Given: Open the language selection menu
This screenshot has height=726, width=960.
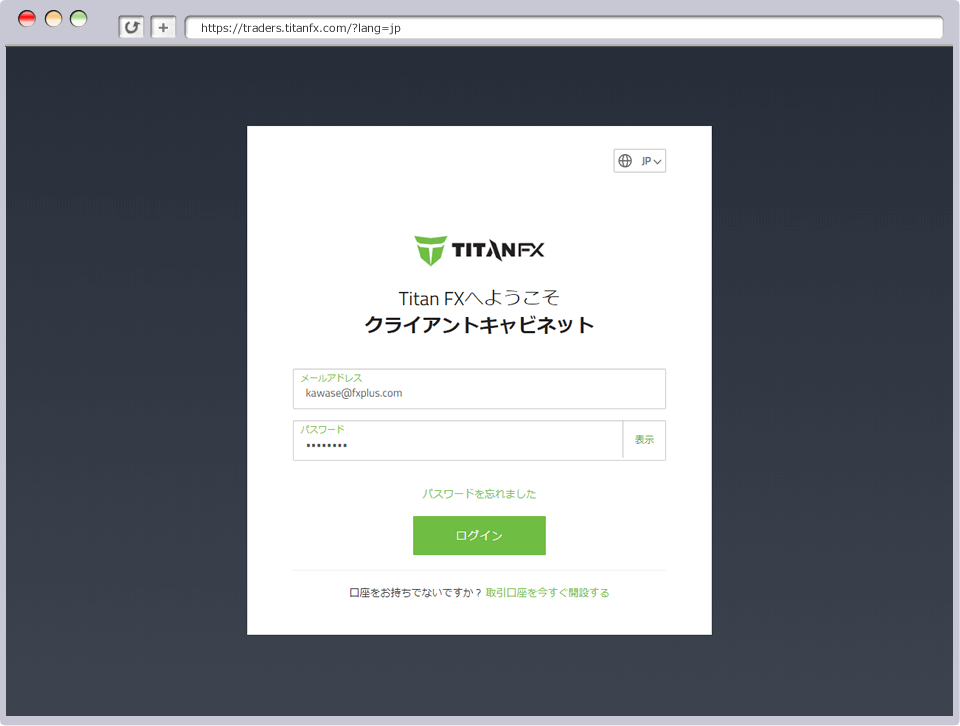Looking at the screenshot, I should [x=639, y=160].
